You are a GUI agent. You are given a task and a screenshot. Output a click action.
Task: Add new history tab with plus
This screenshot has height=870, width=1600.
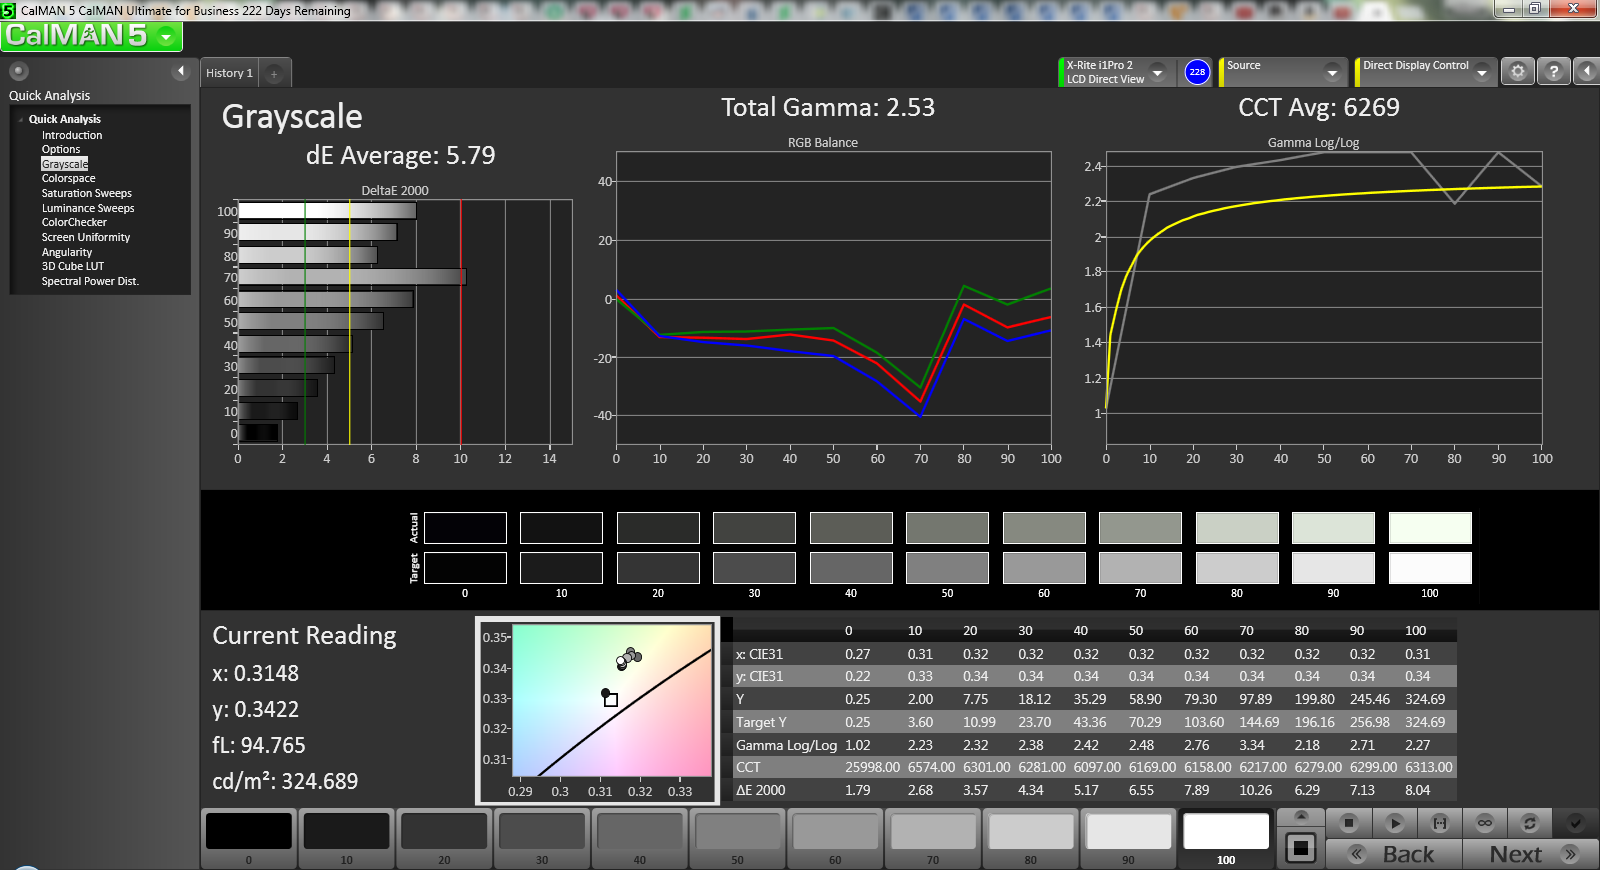tap(274, 74)
